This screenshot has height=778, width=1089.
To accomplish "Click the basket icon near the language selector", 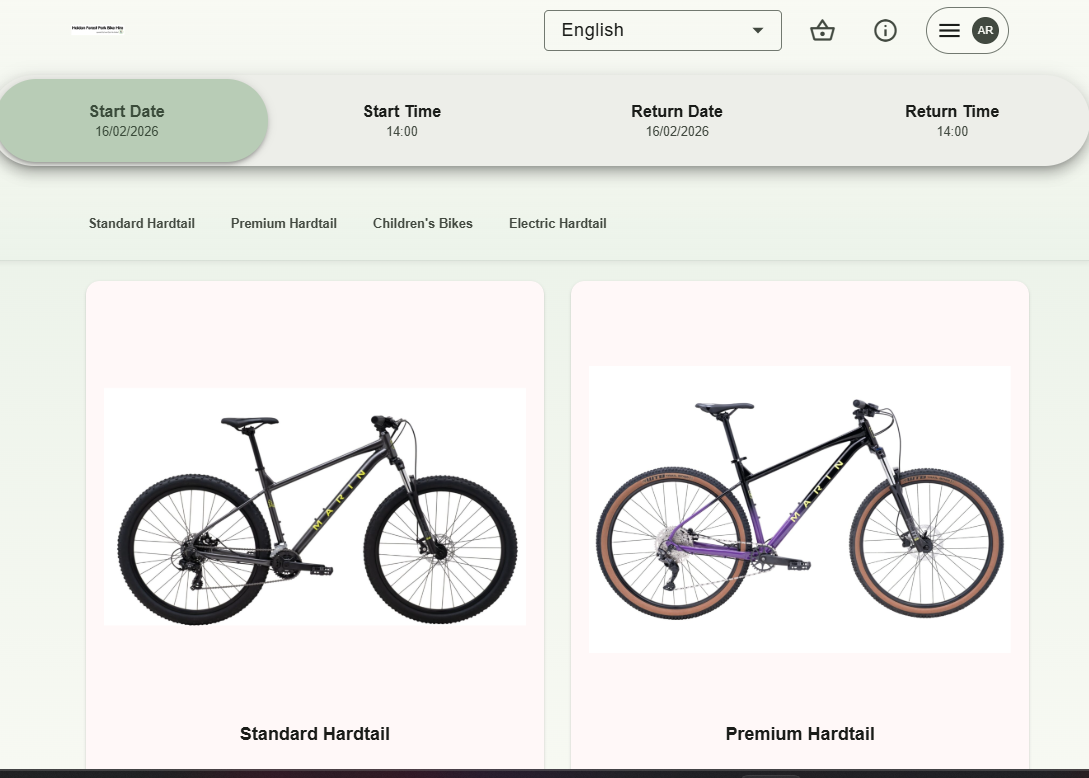I will [x=822, y=30].
